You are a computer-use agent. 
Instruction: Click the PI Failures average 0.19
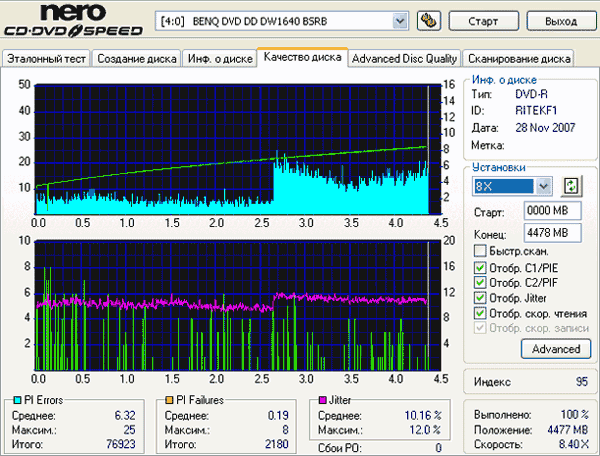pyautogui.click(x=278, y=415)
